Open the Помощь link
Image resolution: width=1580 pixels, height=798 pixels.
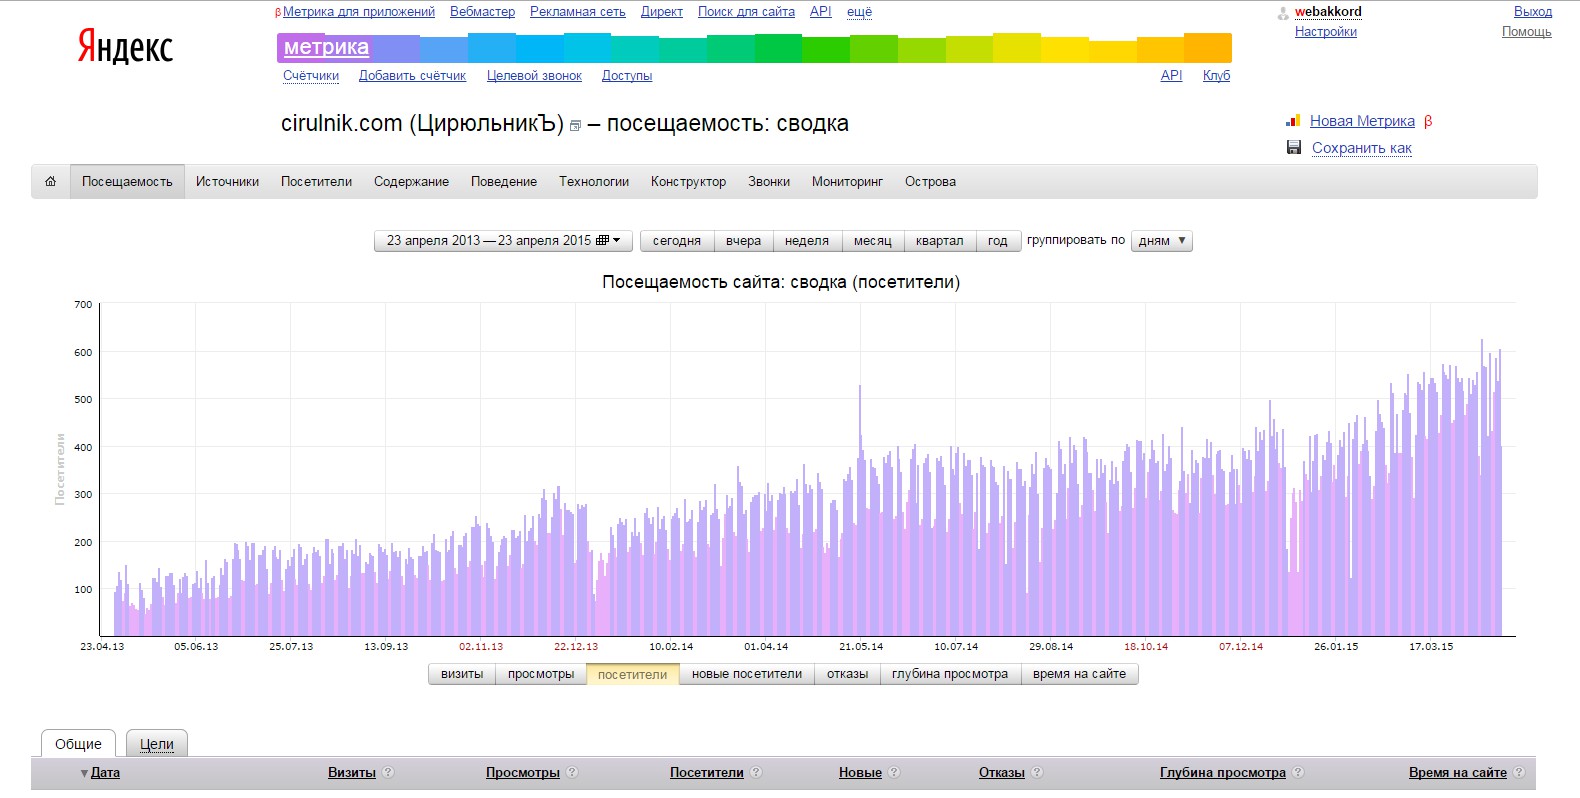[1527, 32]
